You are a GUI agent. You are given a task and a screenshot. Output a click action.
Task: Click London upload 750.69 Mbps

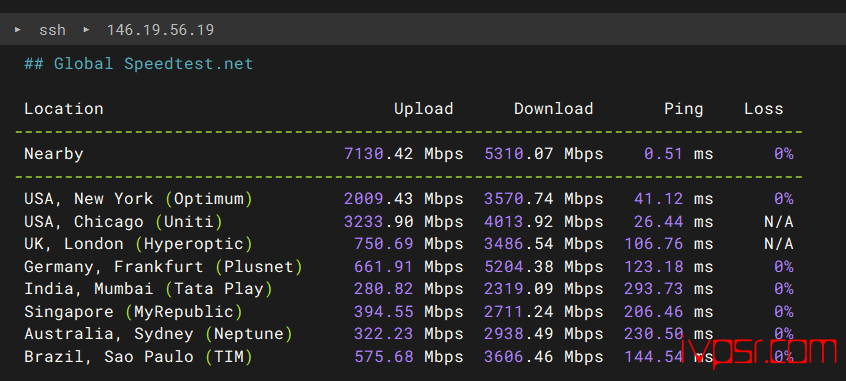[408, 244]
